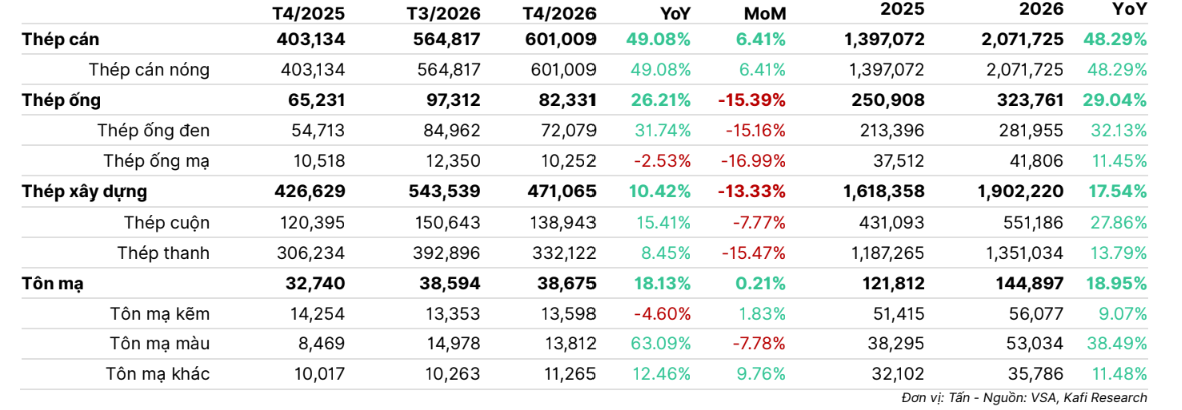Click the MoM column header

(762, 12)
